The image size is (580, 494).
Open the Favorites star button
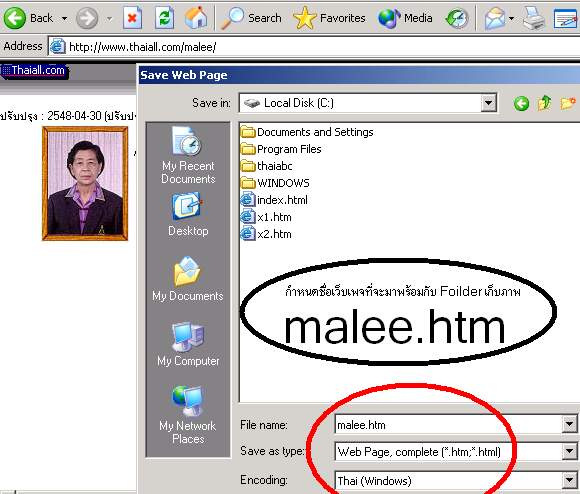coord(329,18)
